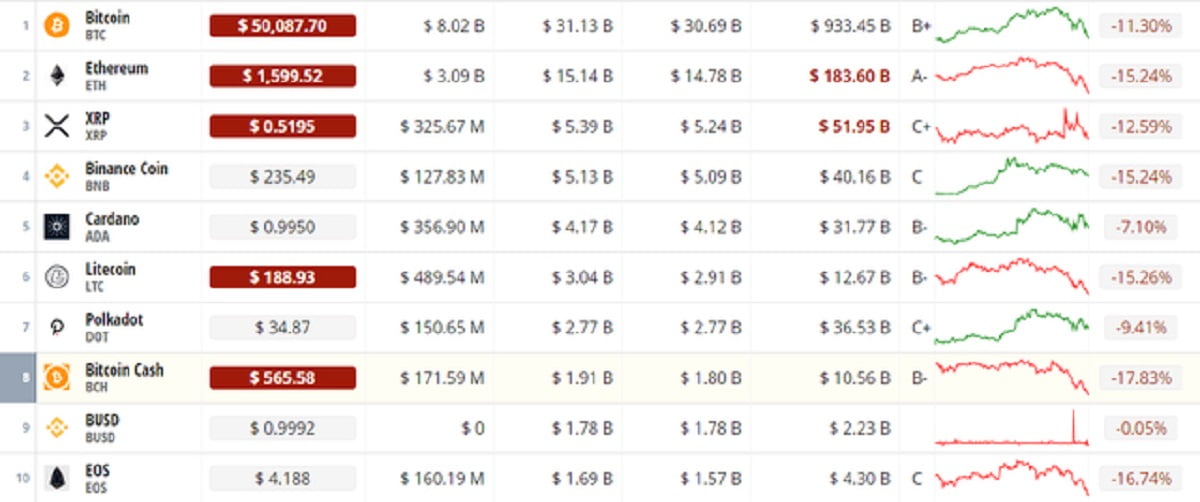Click the XRP logo icon
Image resolution: width=1200 pixels, height=502 pixels.
[57, 127]
